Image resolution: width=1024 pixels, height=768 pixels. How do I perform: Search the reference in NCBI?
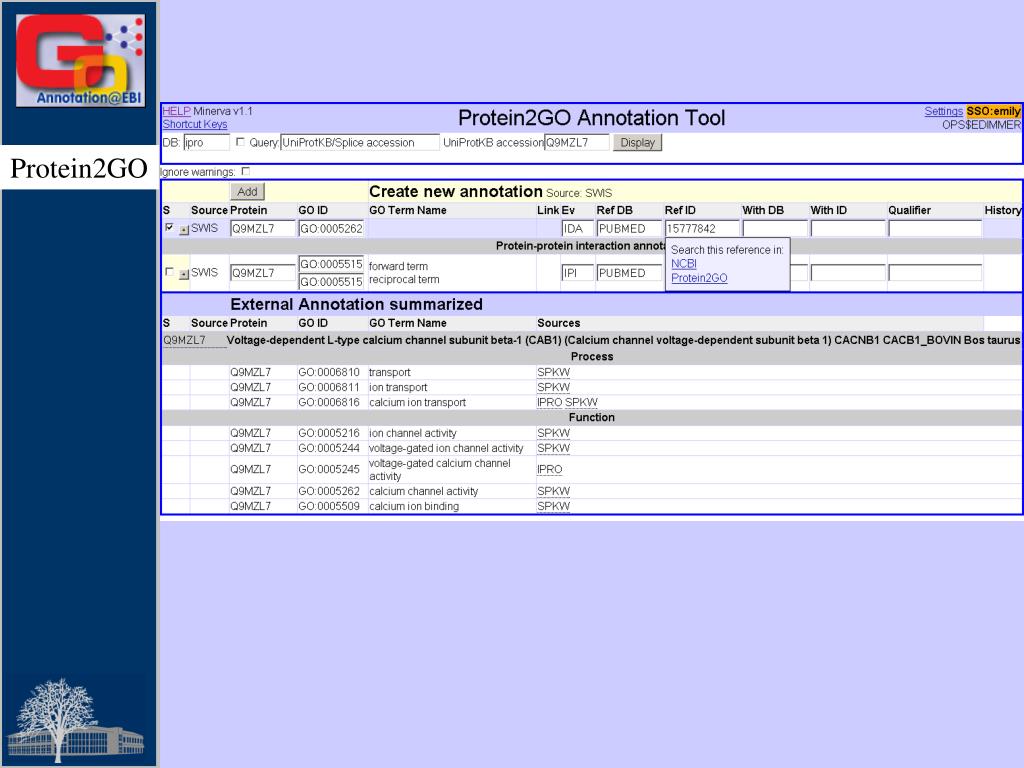coord(684,264)
